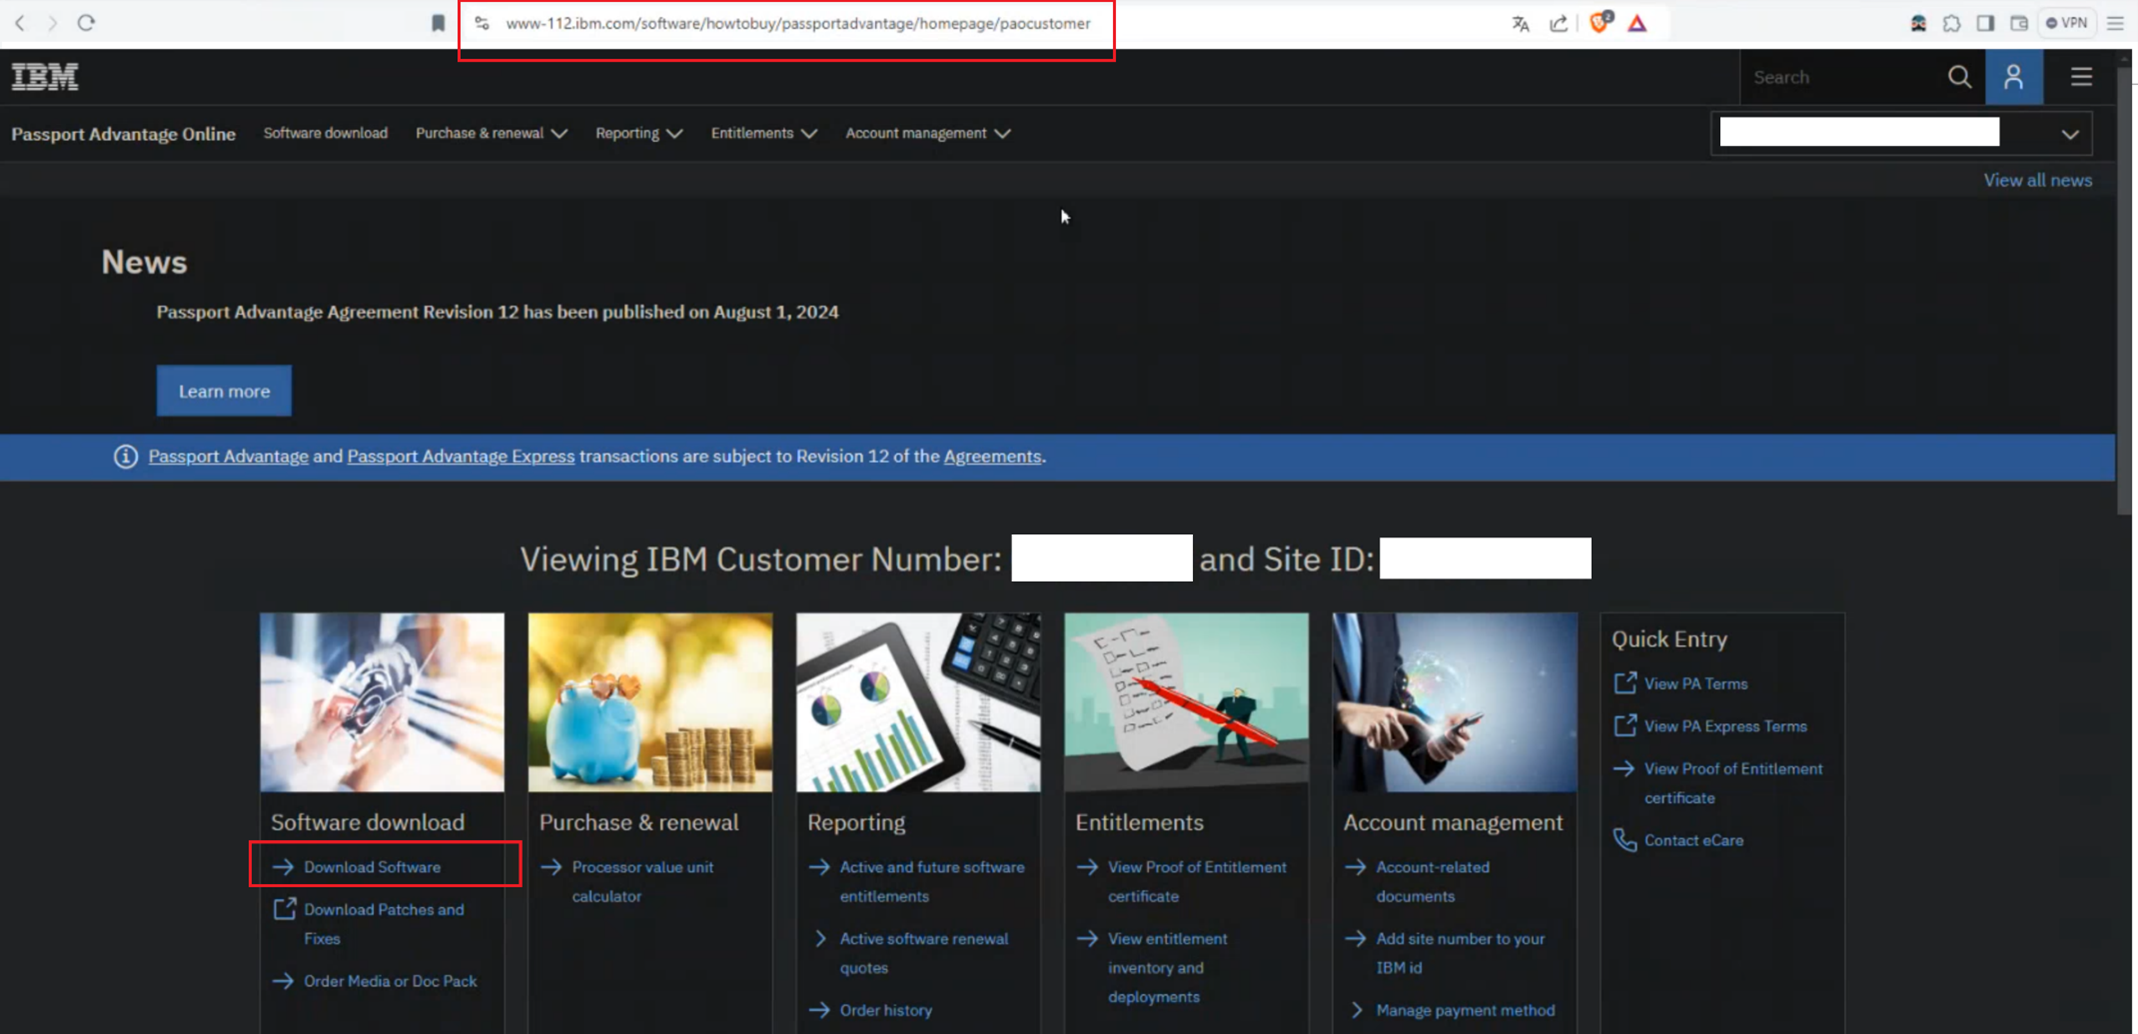This screenshot has height=1034, width=2138.
Task: Open Brave shields icon
Action: 1599,22
